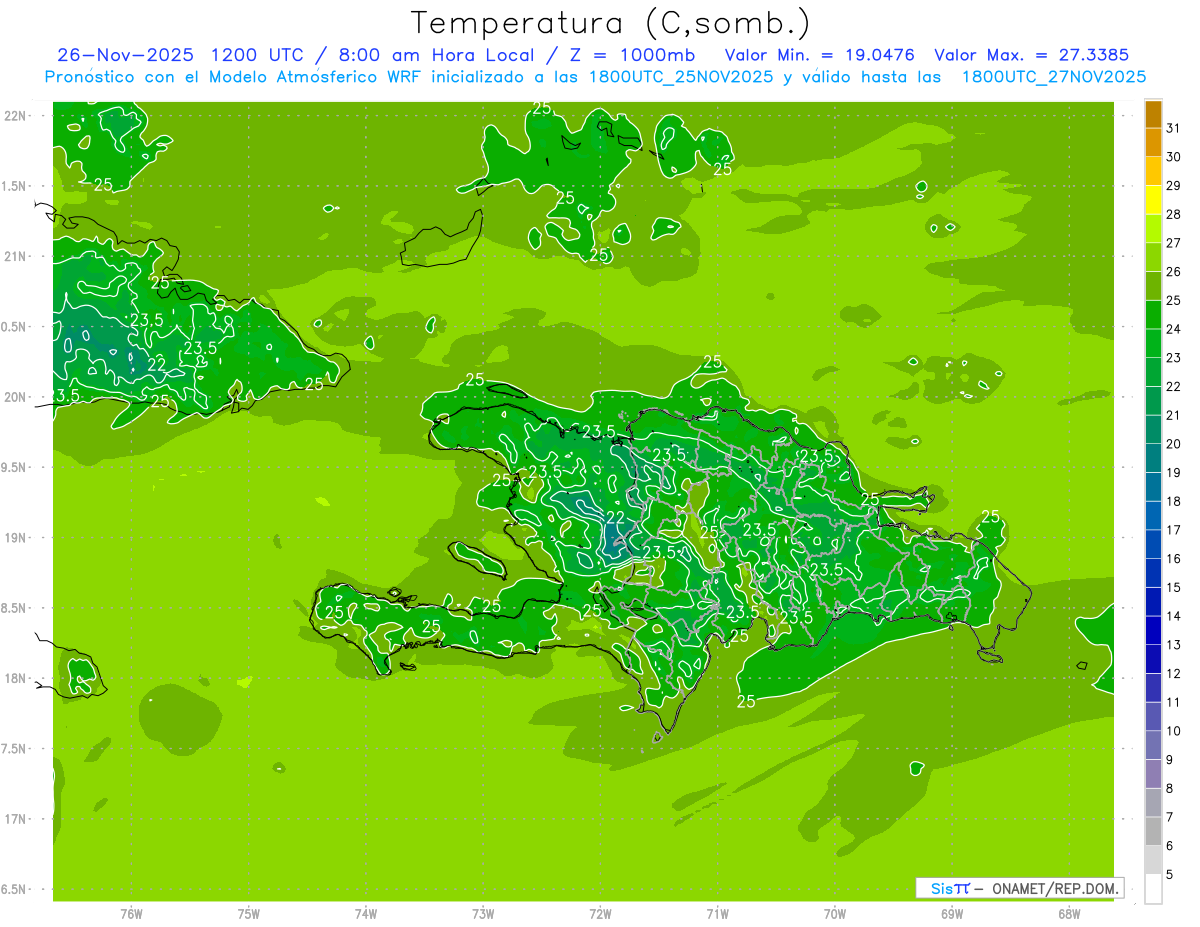Image resolution: width=1200 pixels, height=927 pixels.
Task: Click the 28 value on the color legend
Action: point(1173,214)
